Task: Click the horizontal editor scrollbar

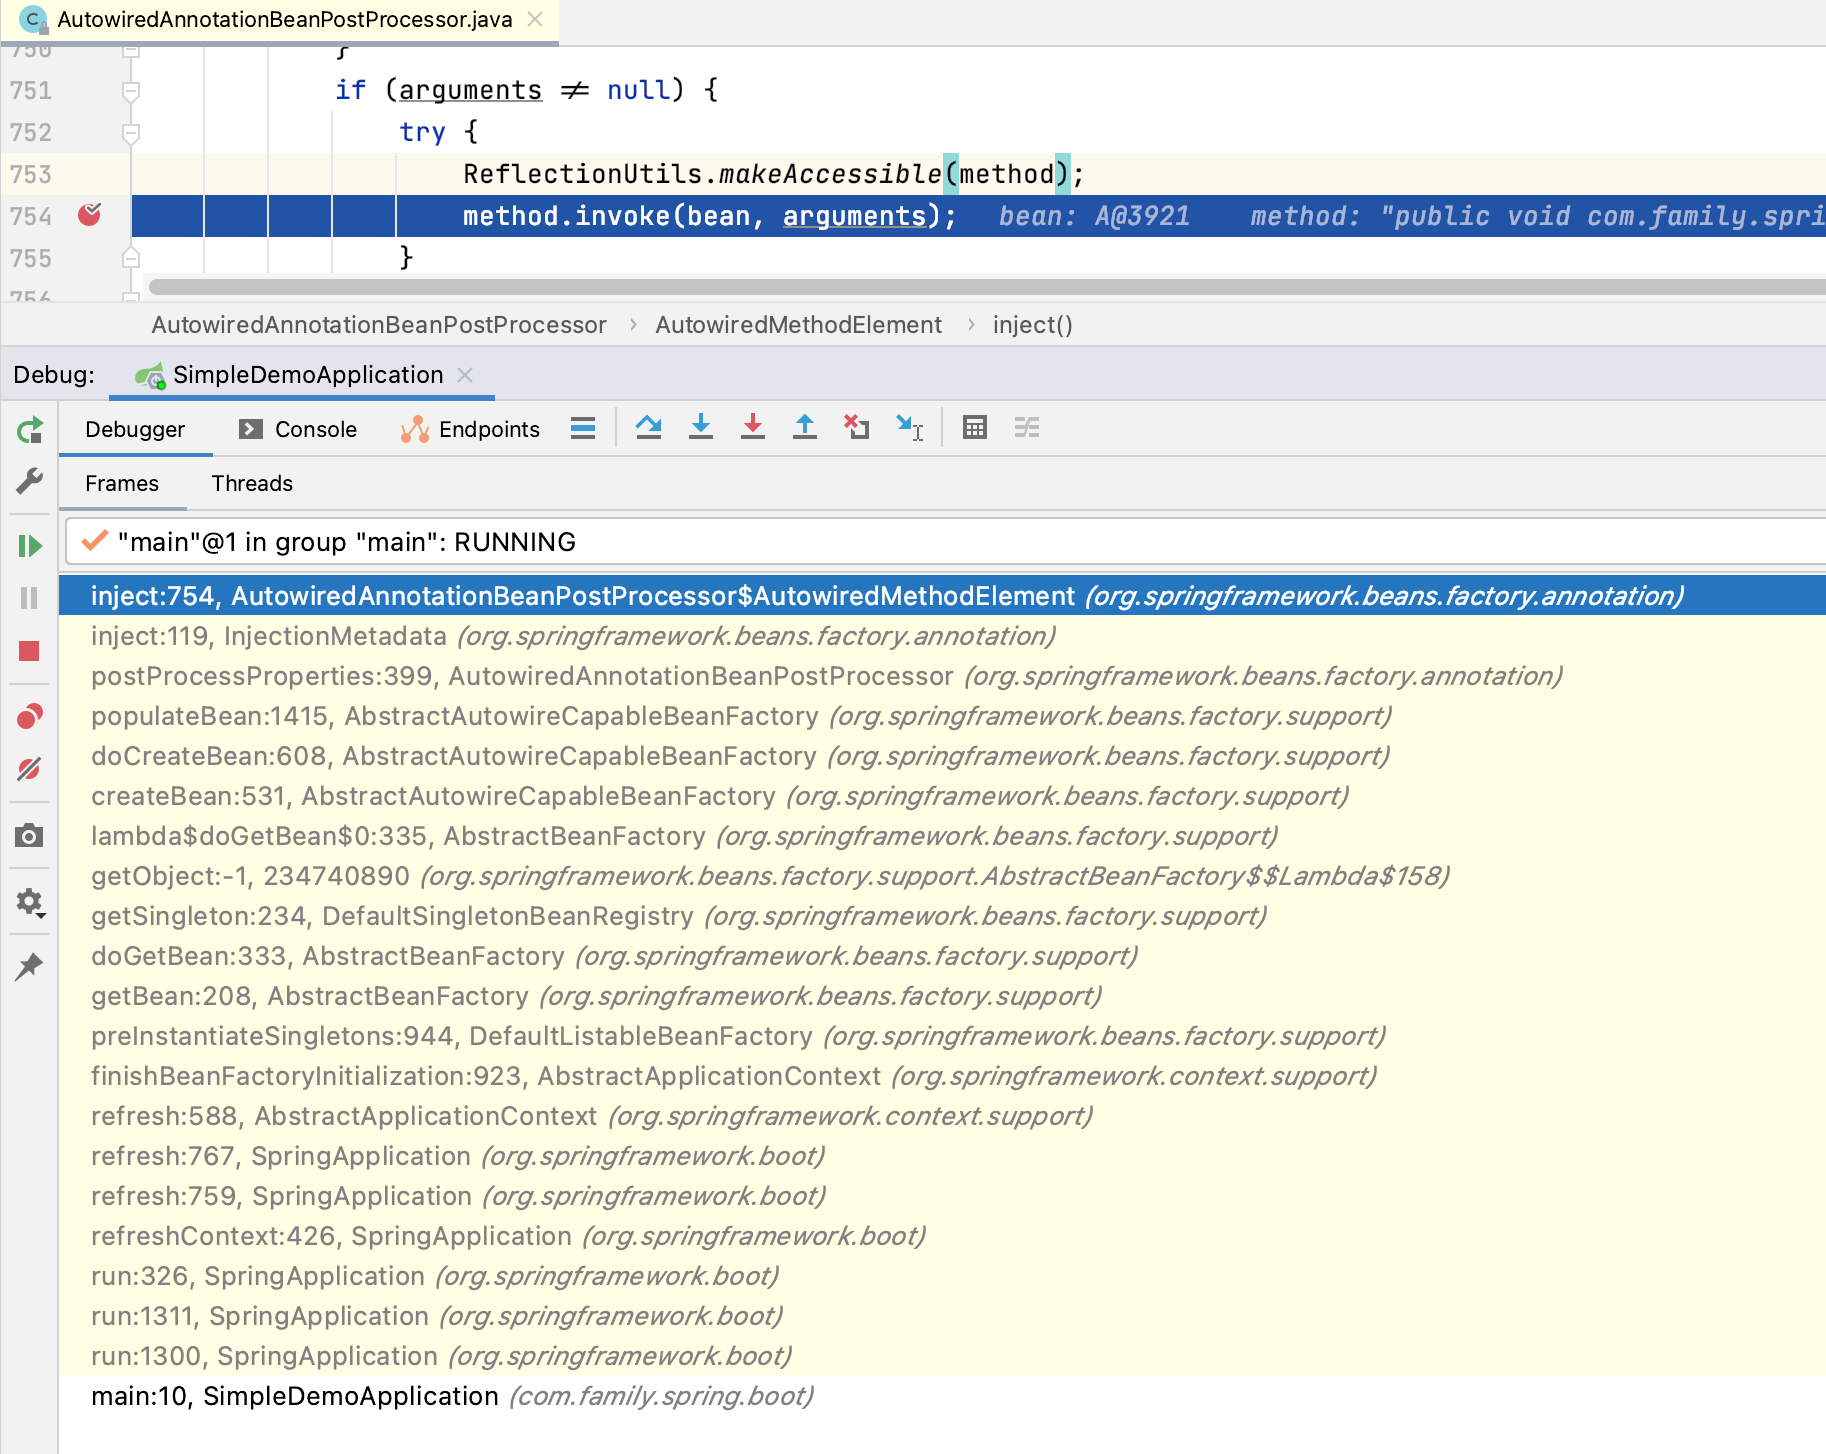Action: 987,287
